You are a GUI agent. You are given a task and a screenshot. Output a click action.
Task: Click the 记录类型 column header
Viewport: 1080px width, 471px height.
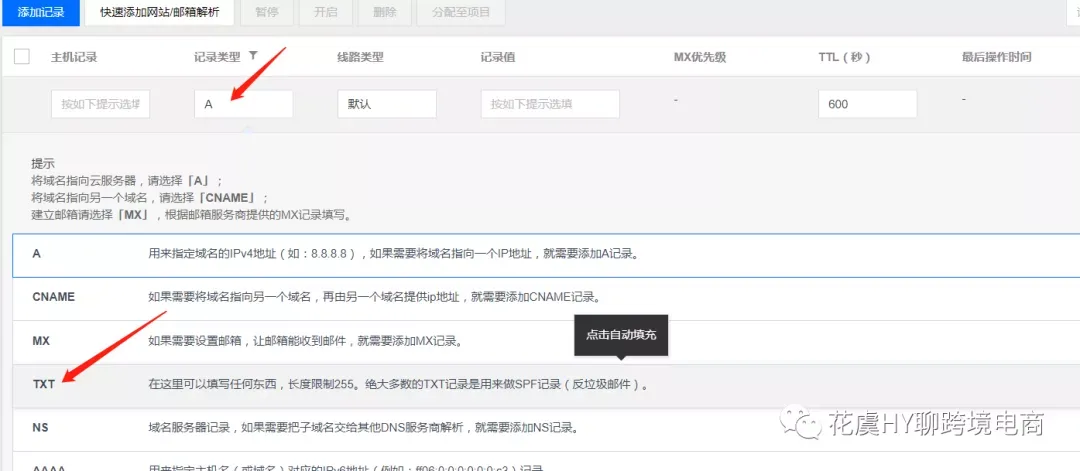tap(217, 57)
